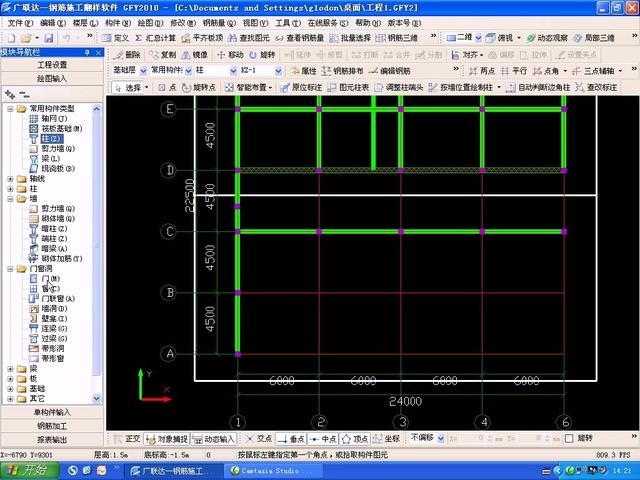Click 原位标注 in-place annotation
This screenshot has height=480, width=640.
[x=301, y=87]
